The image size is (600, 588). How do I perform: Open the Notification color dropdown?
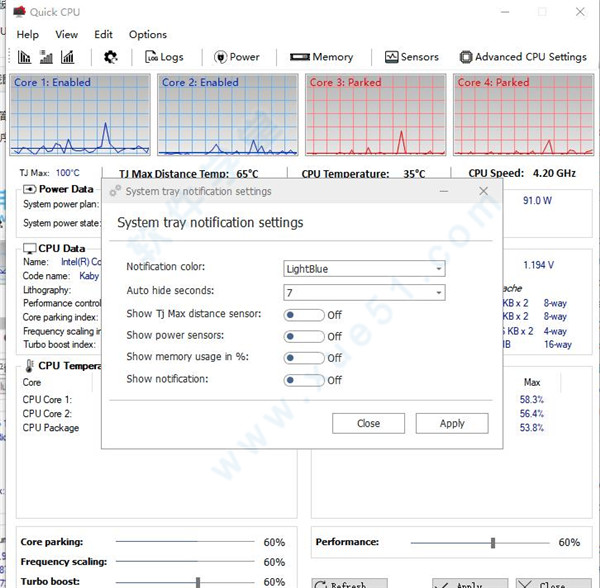(x=364, y=269)
